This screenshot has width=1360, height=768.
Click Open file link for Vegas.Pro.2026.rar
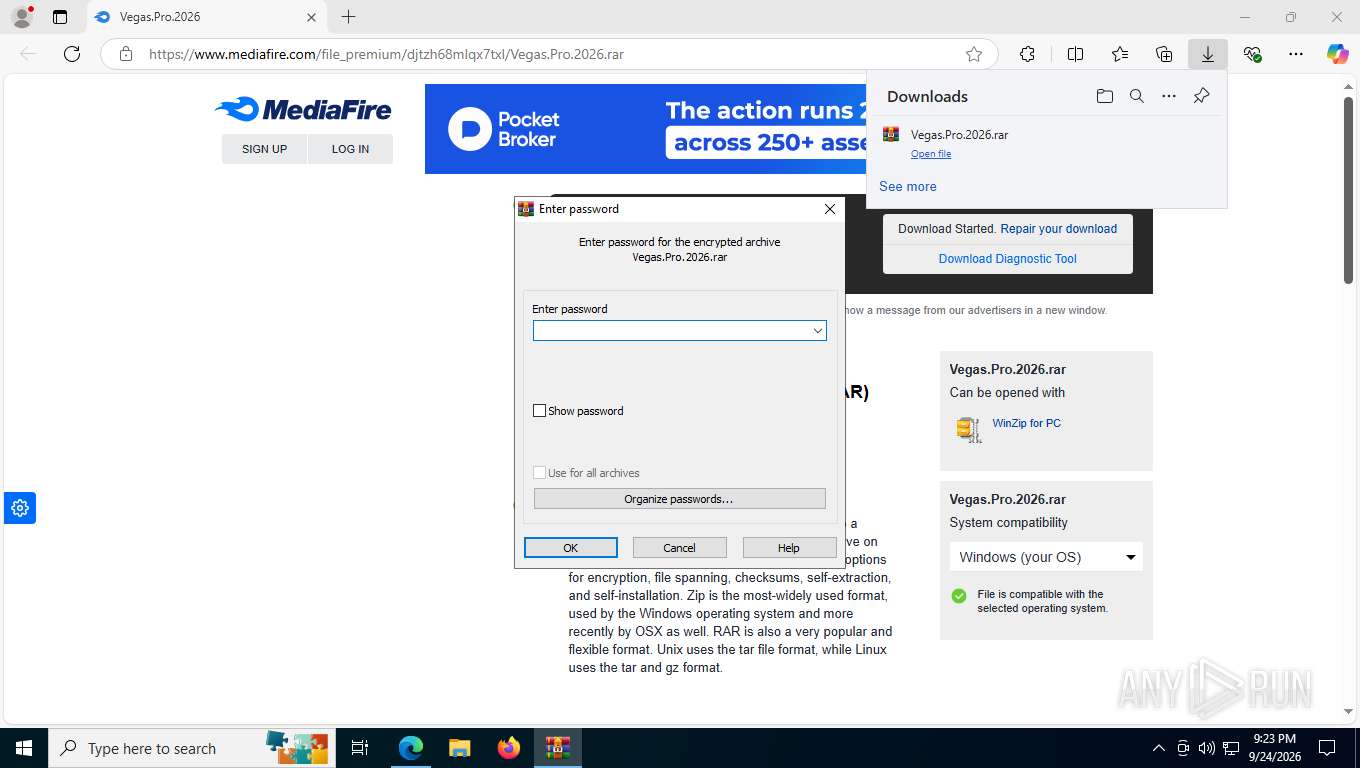[x=931, y=154]
